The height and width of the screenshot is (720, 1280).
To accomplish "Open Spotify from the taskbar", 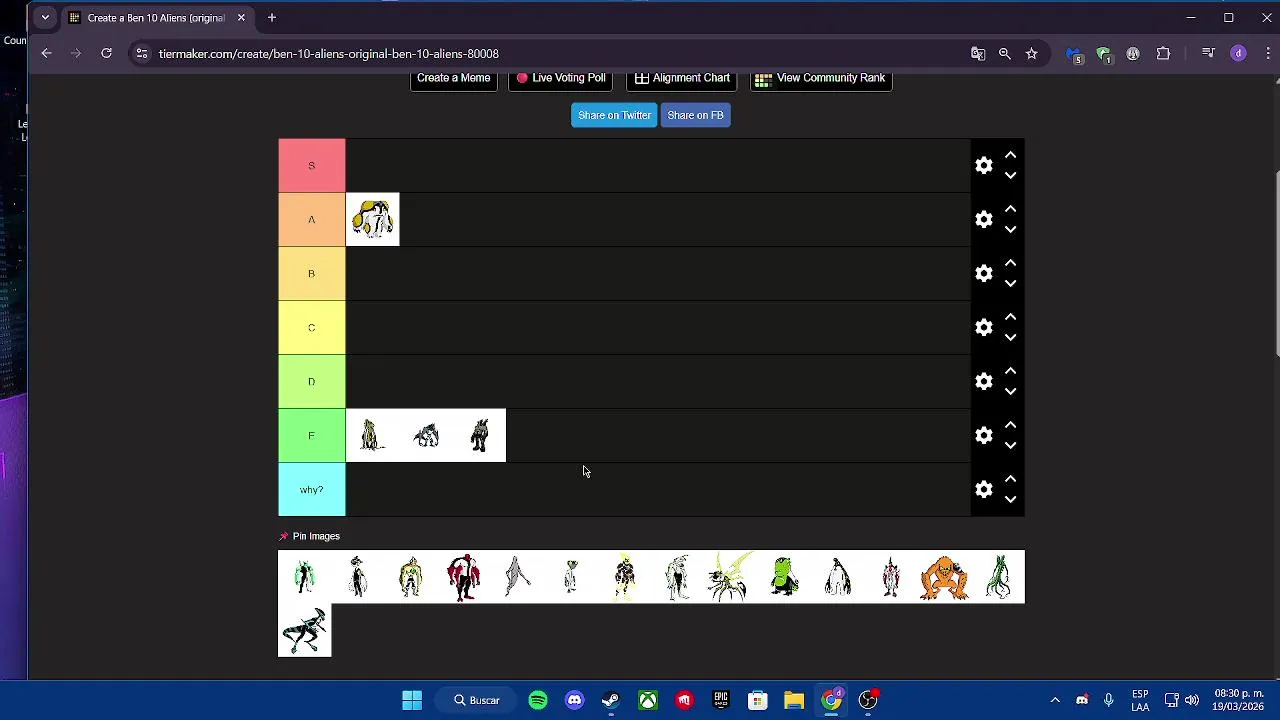I will [x=538, y=700].
